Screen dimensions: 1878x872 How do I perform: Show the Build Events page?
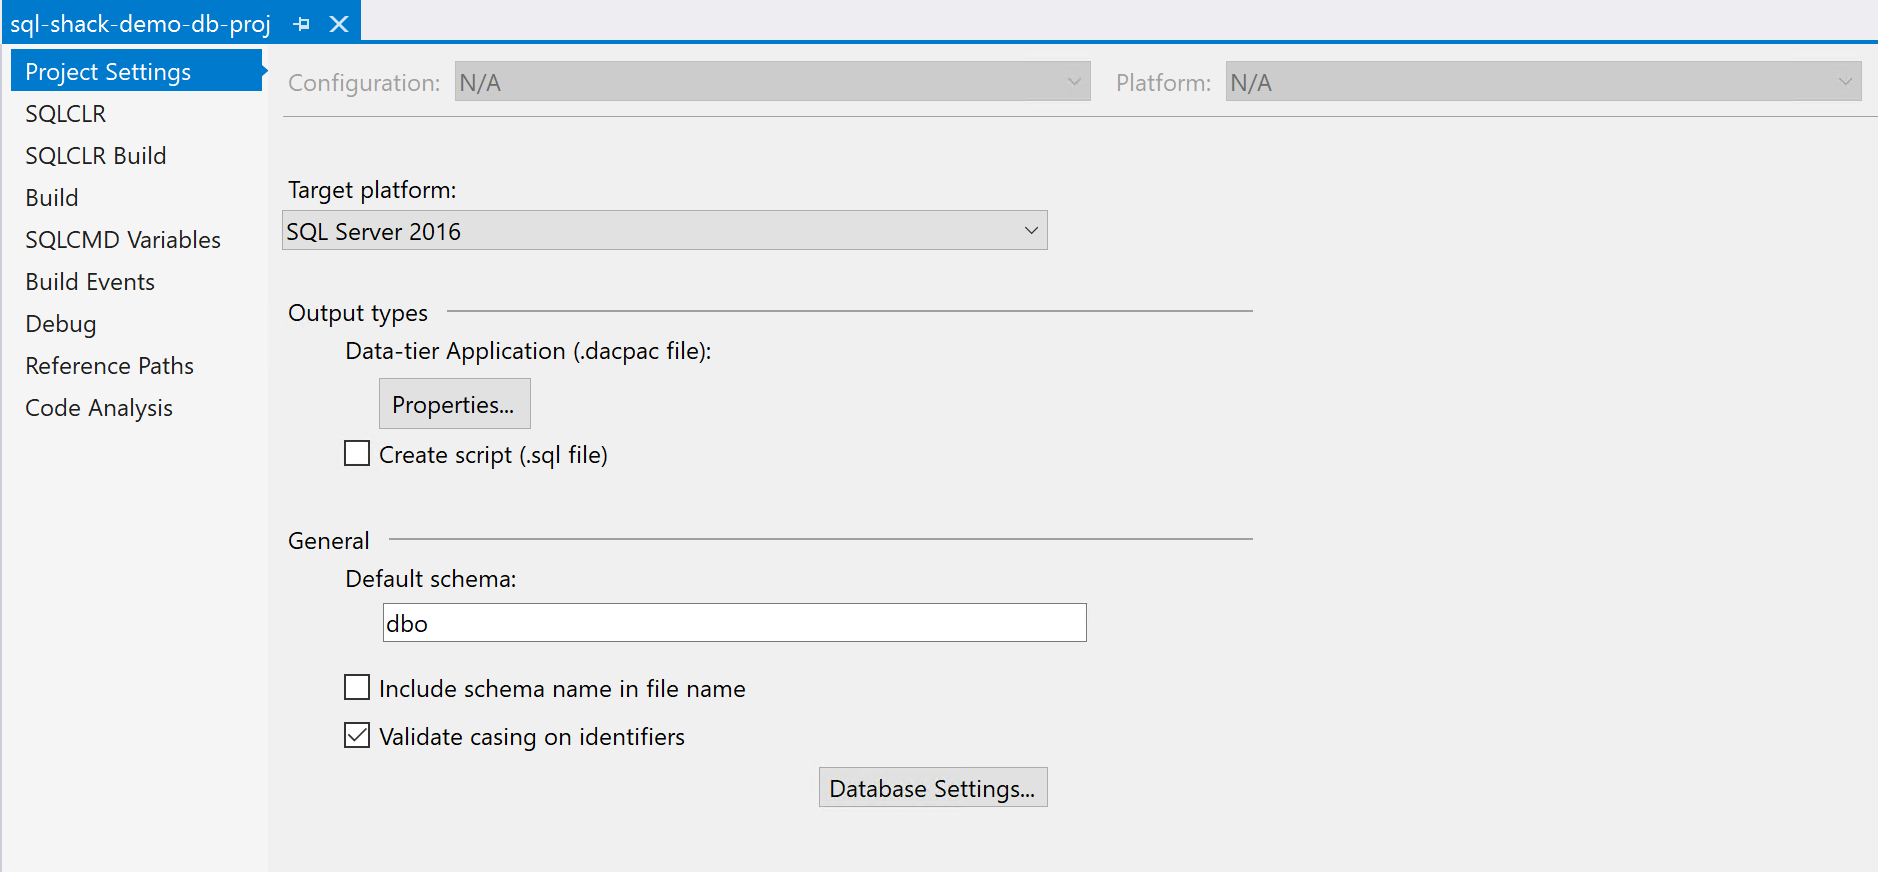coord(90,282)
